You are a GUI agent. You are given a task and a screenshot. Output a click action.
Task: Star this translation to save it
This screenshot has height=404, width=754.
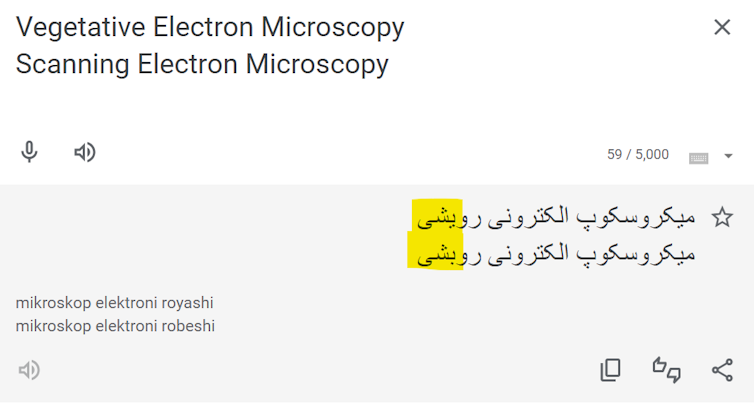(722, 217)
